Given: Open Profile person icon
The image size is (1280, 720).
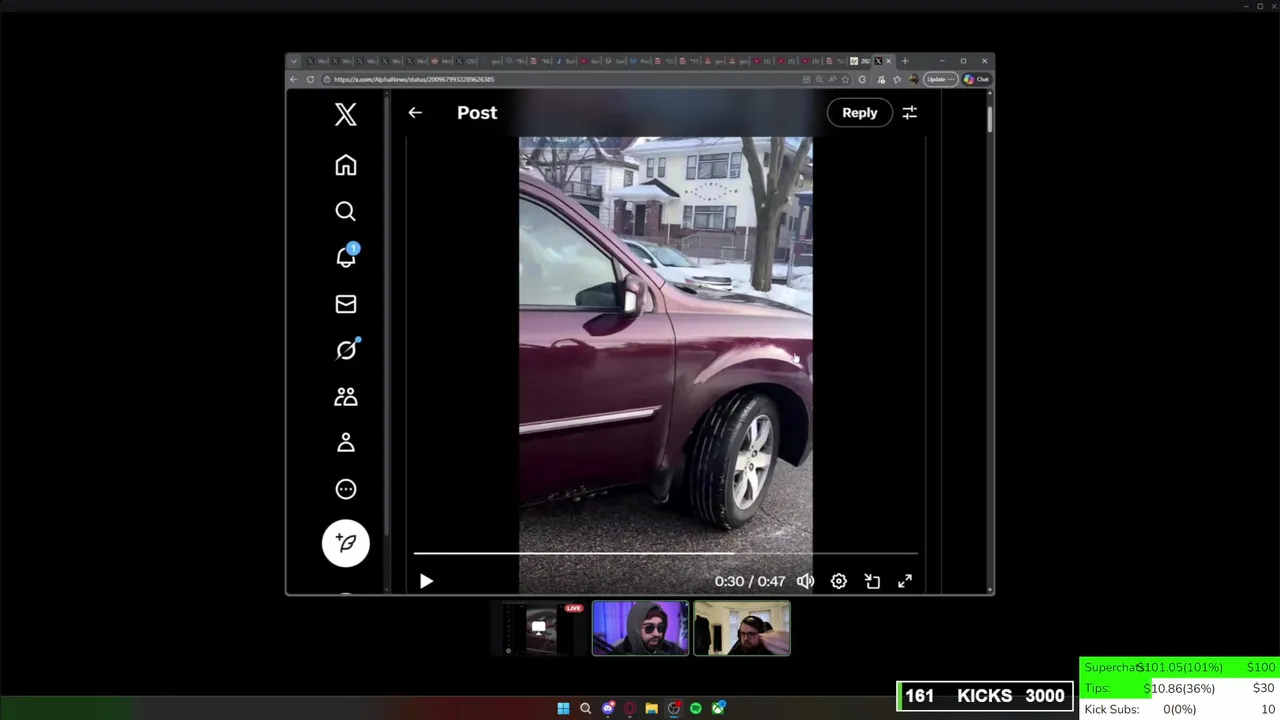Looking at the screenshot, I should [x=346, y=442].
